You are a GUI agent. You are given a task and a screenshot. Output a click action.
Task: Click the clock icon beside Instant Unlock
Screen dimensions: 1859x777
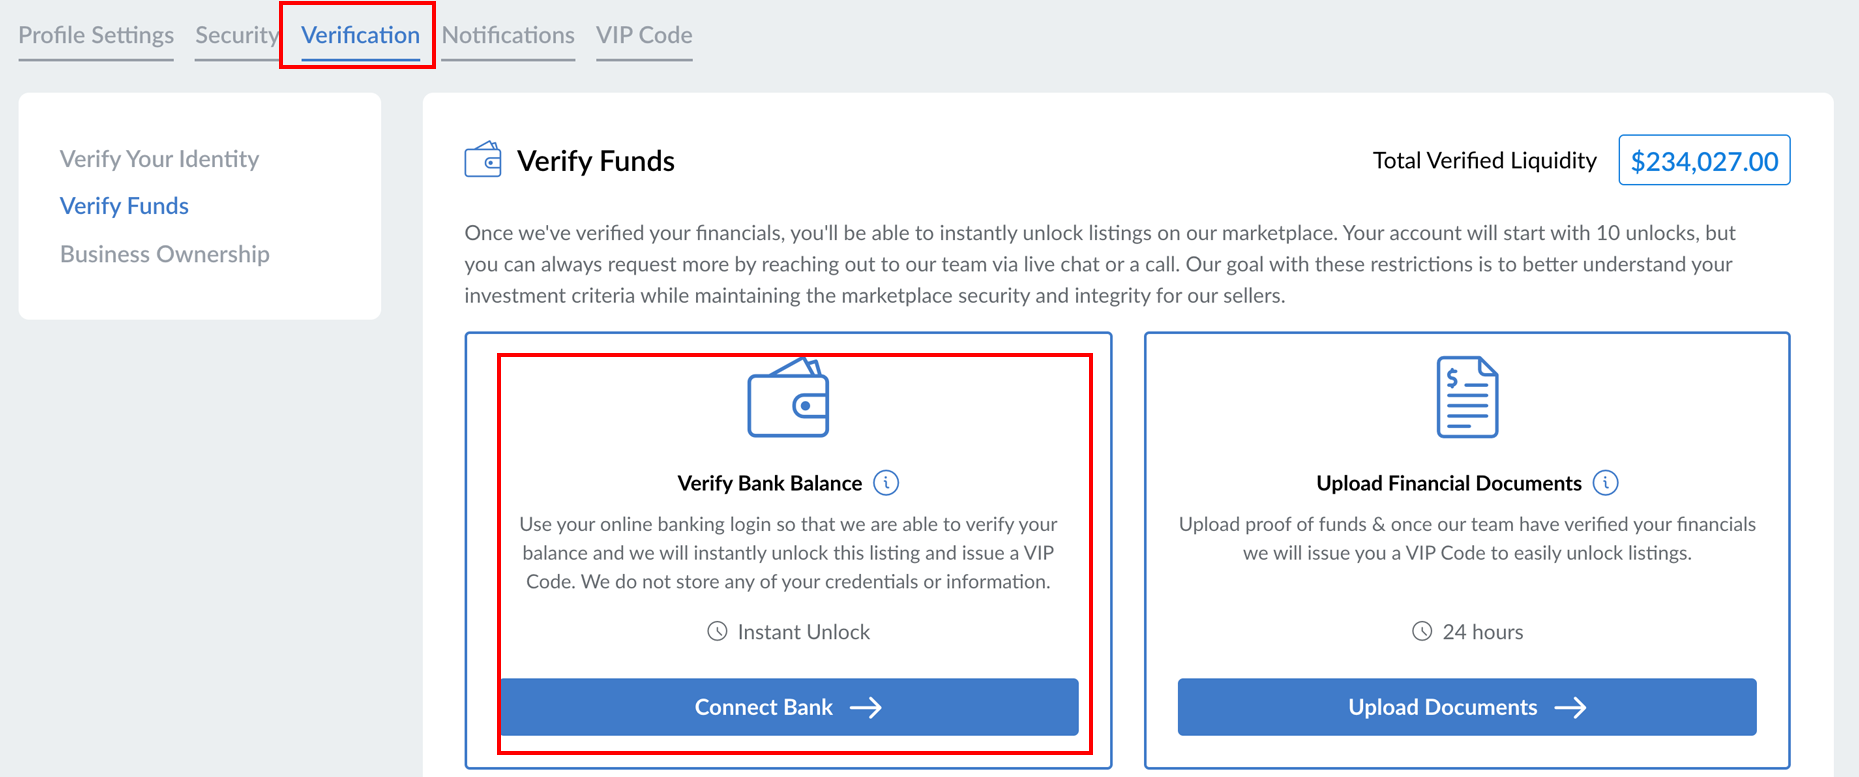click(717, 631)
